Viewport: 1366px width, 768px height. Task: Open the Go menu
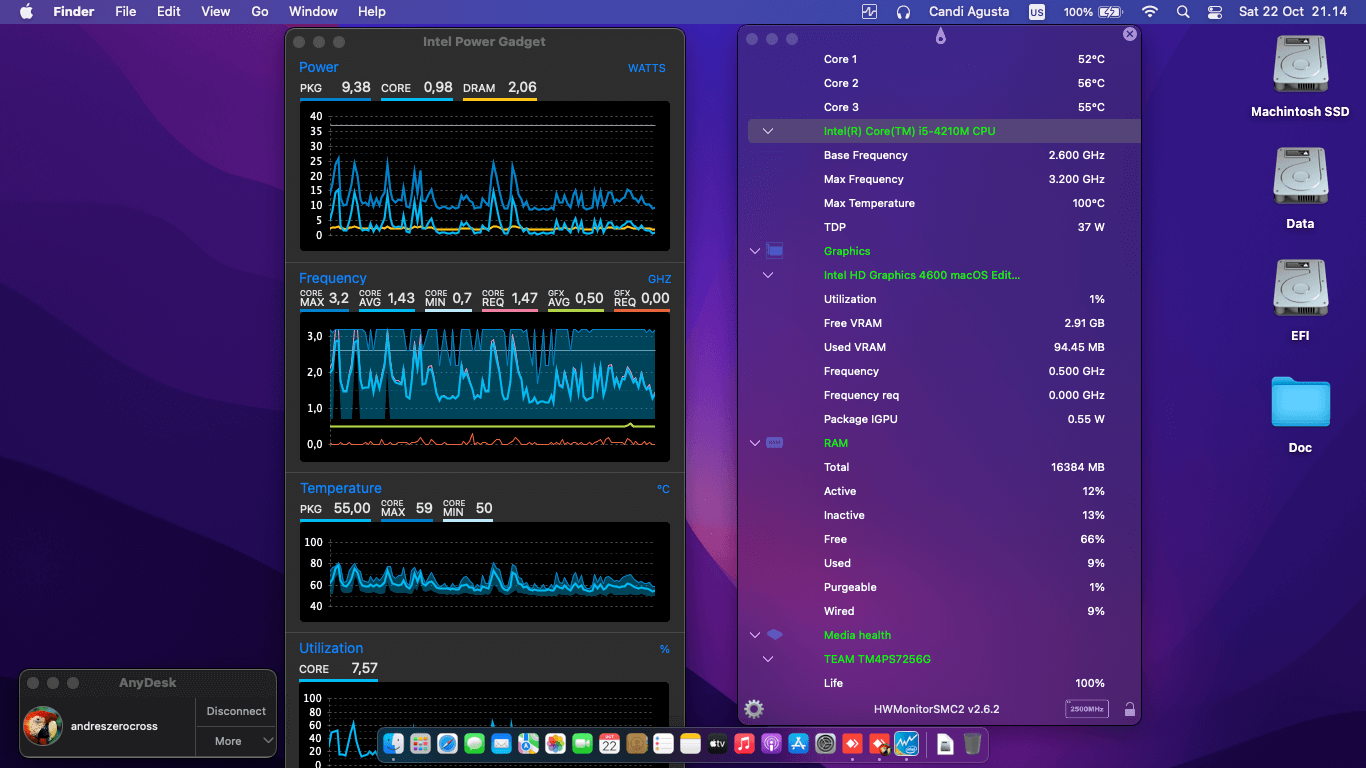point(259,12)
